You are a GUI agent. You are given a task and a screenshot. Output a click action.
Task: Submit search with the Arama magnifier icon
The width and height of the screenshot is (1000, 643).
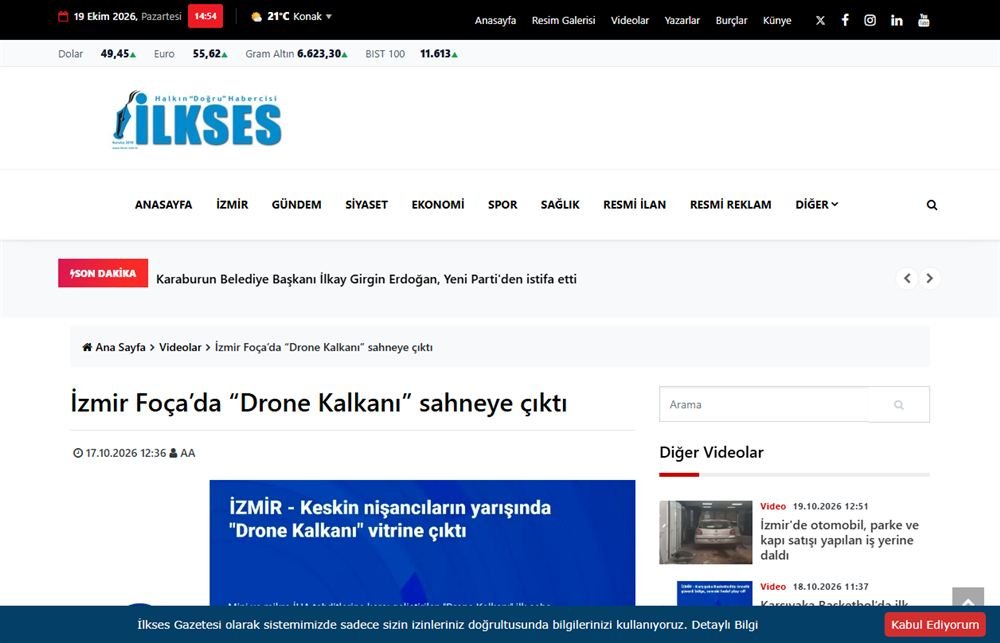899,404
